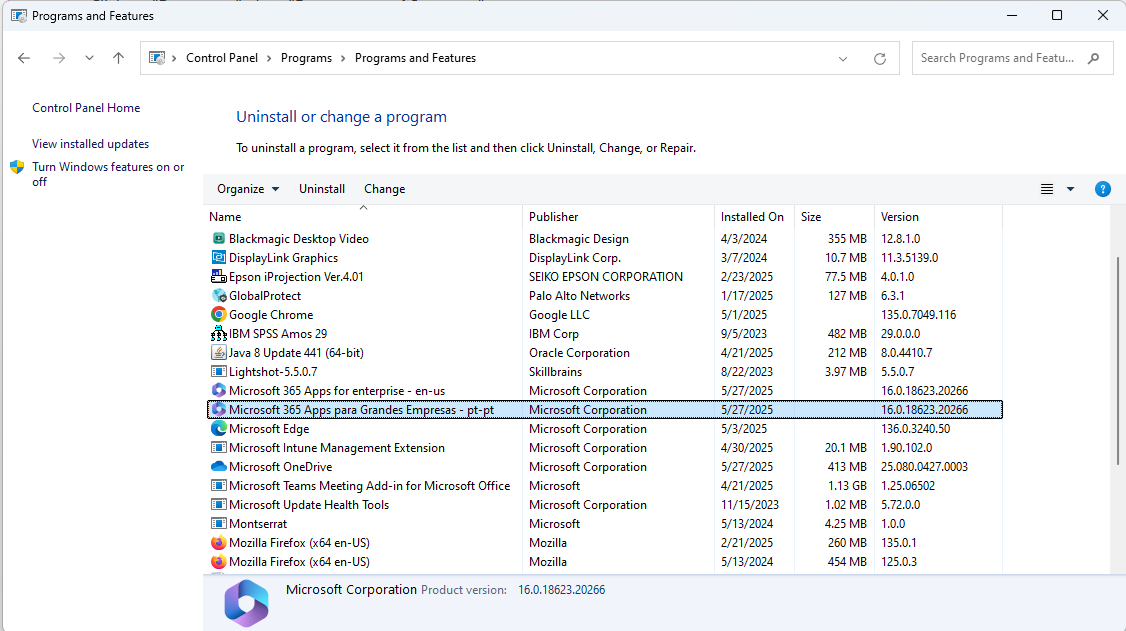Viewport: 1126px width, 631px height.
Task: Click the Microsoft 365 Apps pt-pt icon
Action: [218, 410]
